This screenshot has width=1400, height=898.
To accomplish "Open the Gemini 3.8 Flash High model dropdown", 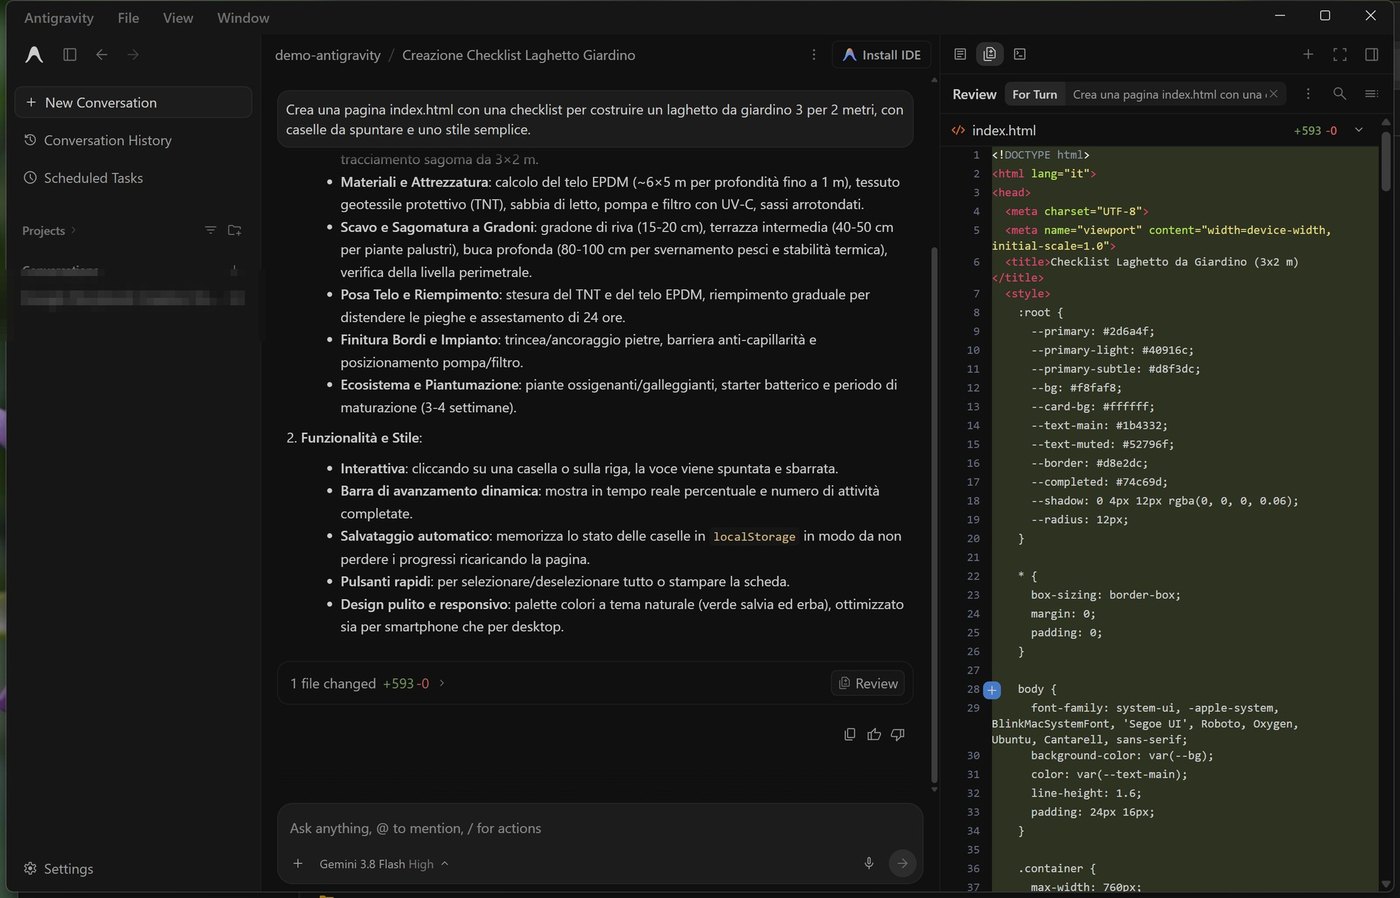I will [384, 864].
